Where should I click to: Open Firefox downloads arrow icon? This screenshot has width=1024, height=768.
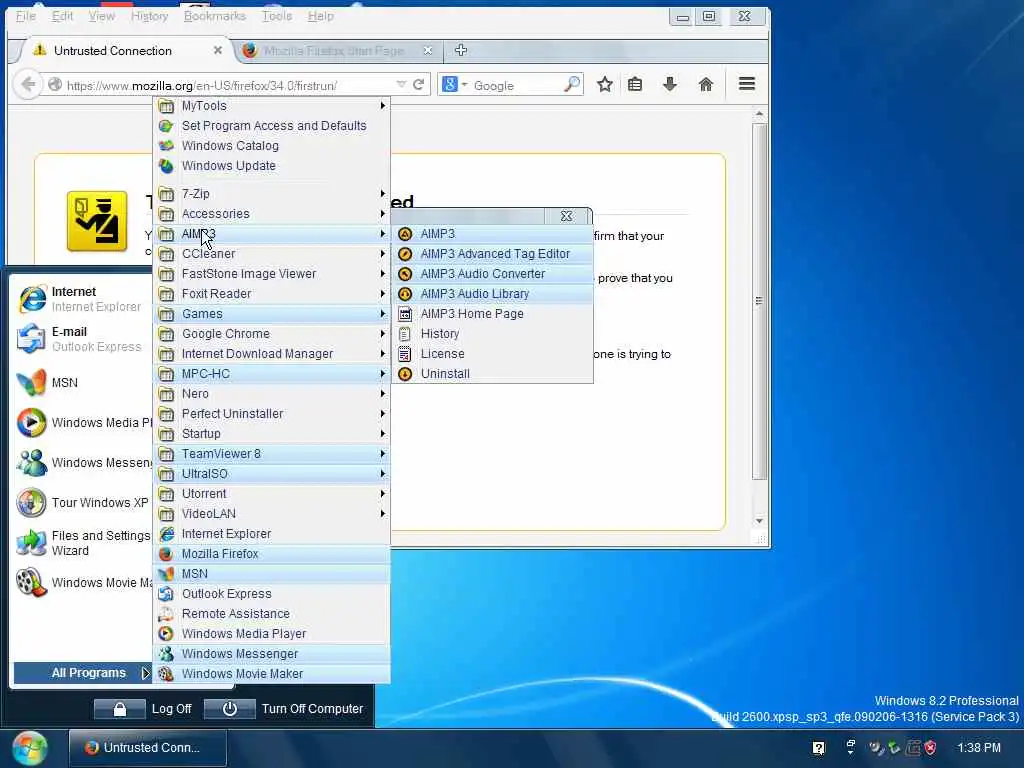pos(670,84)
